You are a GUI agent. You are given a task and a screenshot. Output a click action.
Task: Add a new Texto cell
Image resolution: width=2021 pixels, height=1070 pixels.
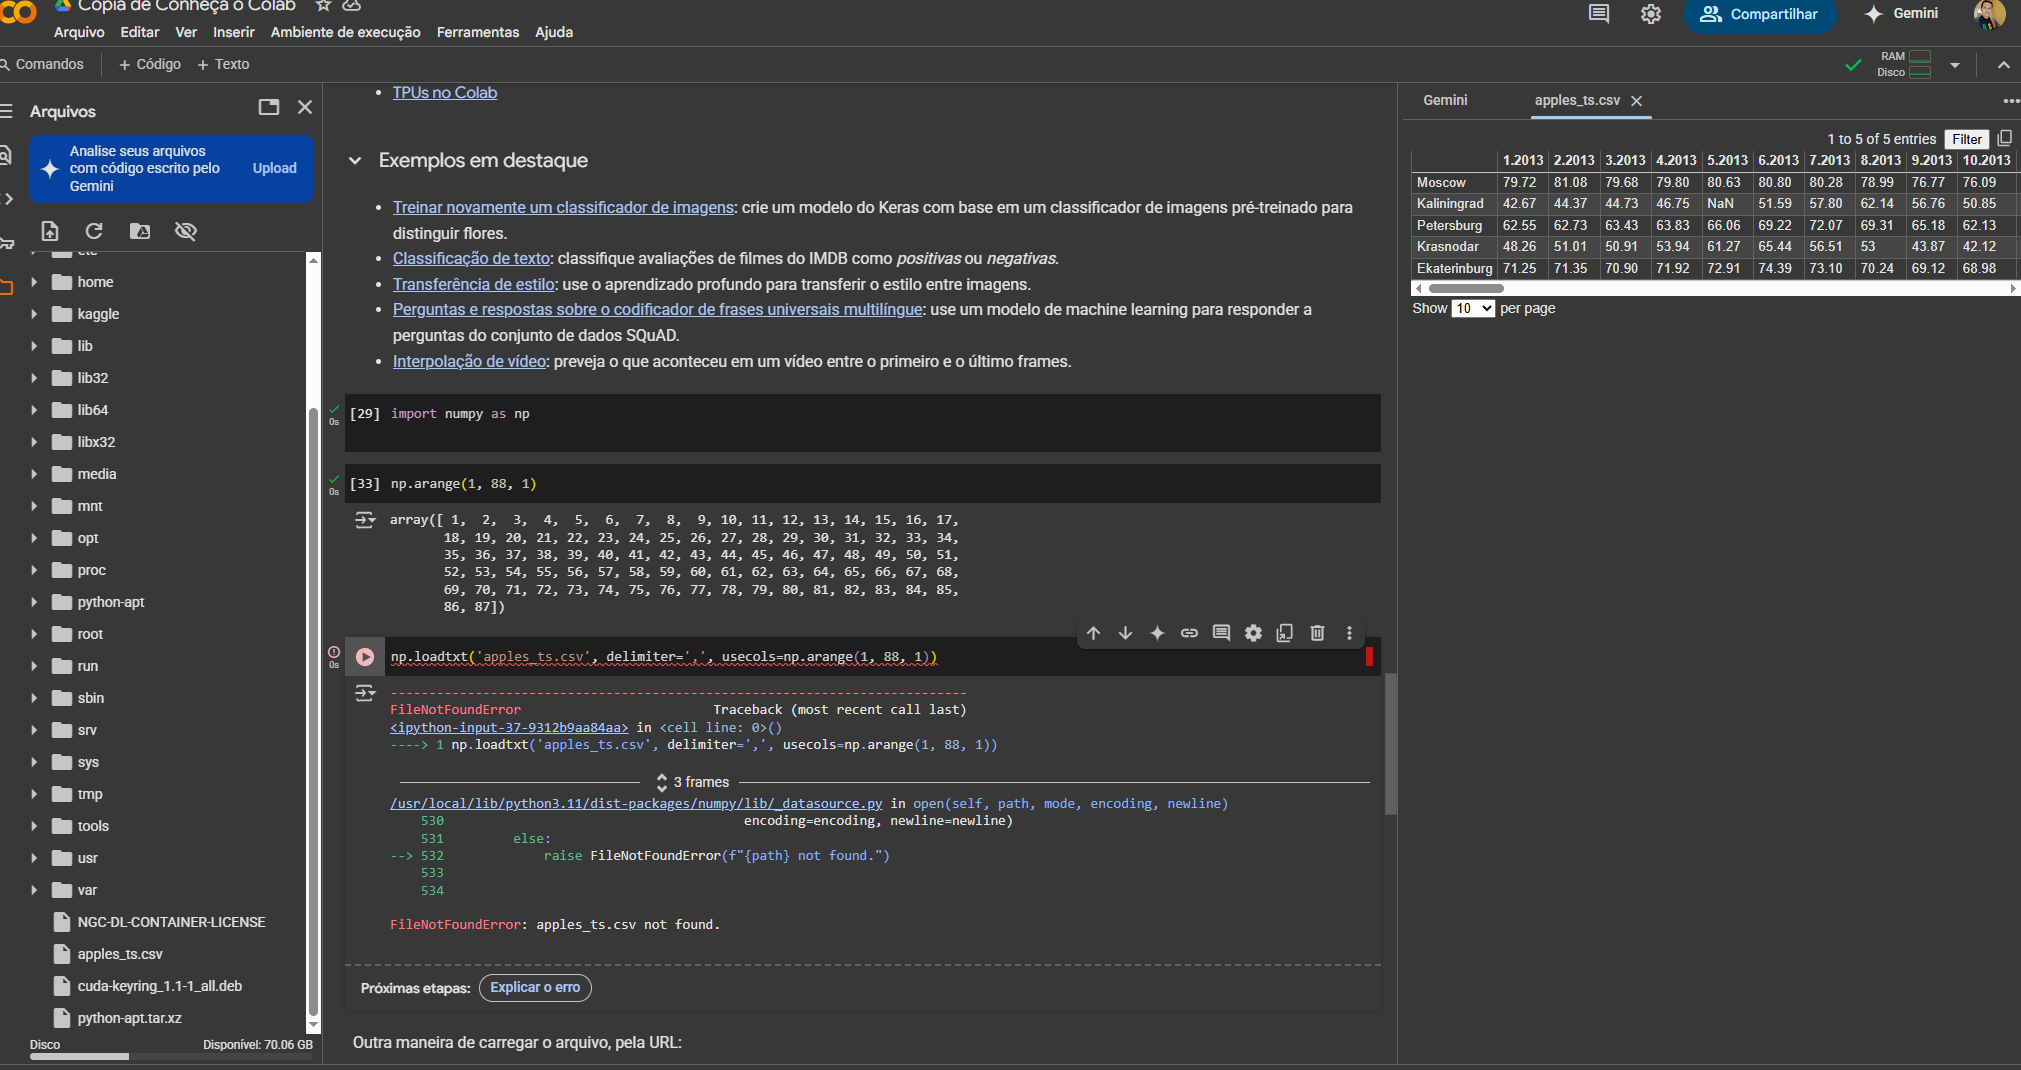tap(223, 64)
